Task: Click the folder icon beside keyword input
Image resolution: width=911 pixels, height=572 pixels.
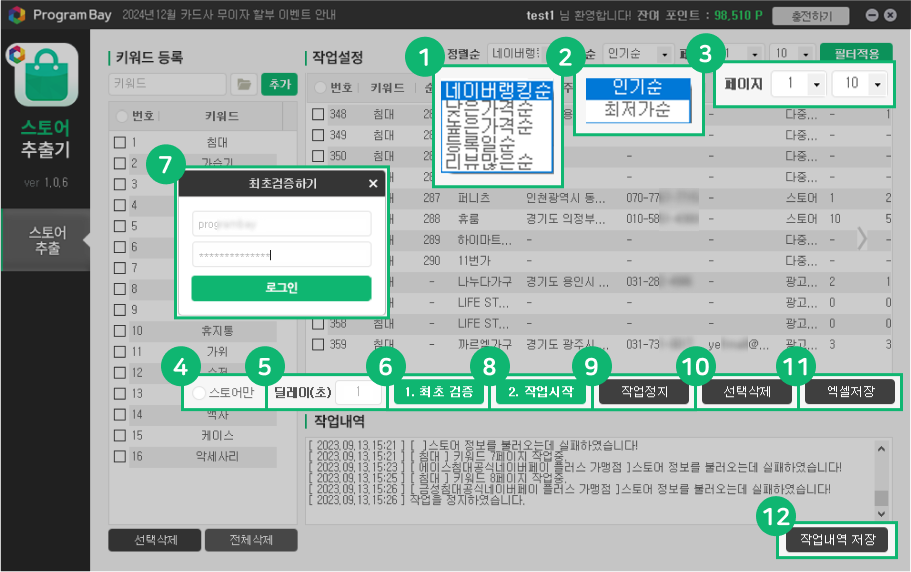Action: point(242,85)
